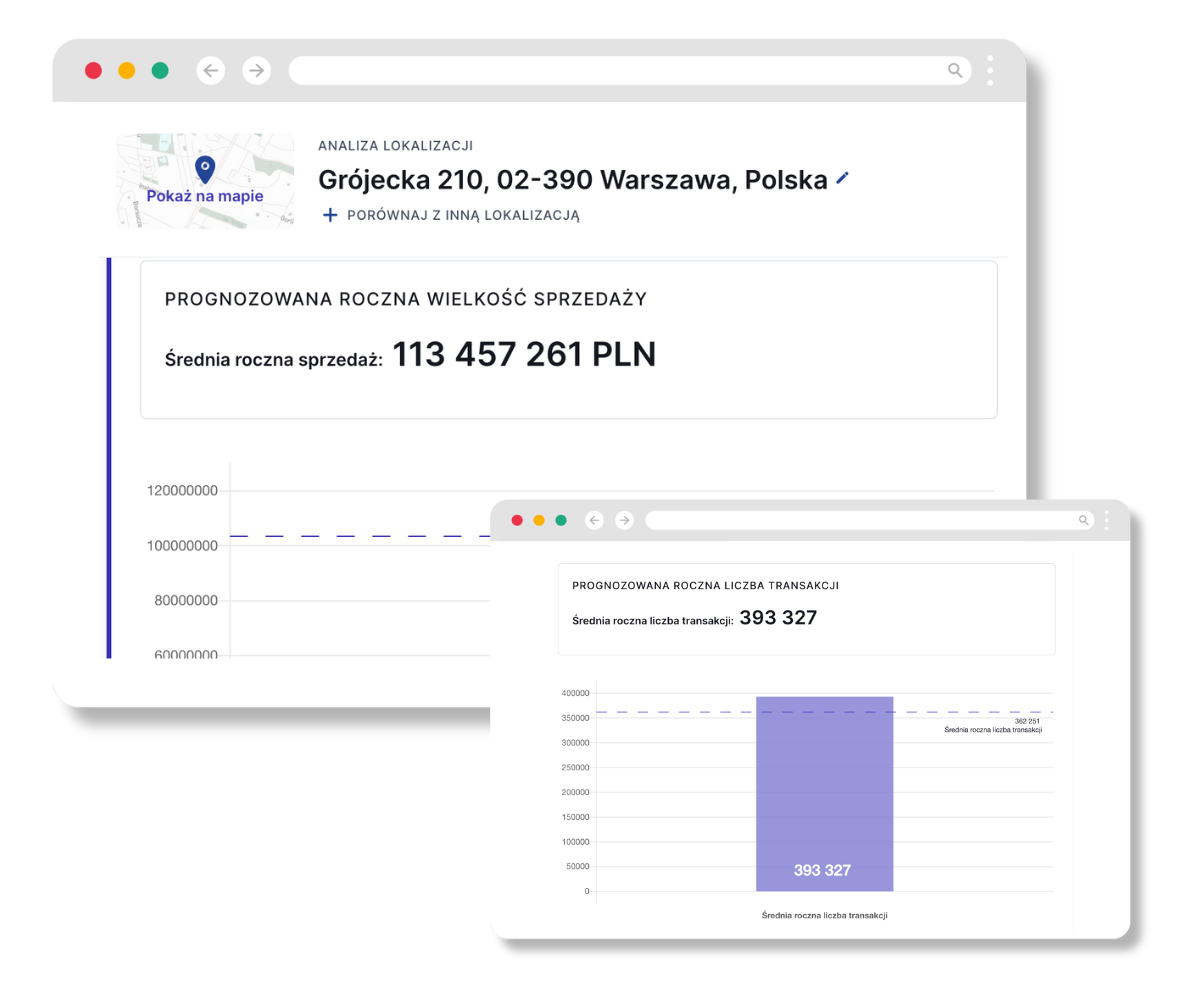Click the Pokaż na mapie link

[x=204, y=196]
